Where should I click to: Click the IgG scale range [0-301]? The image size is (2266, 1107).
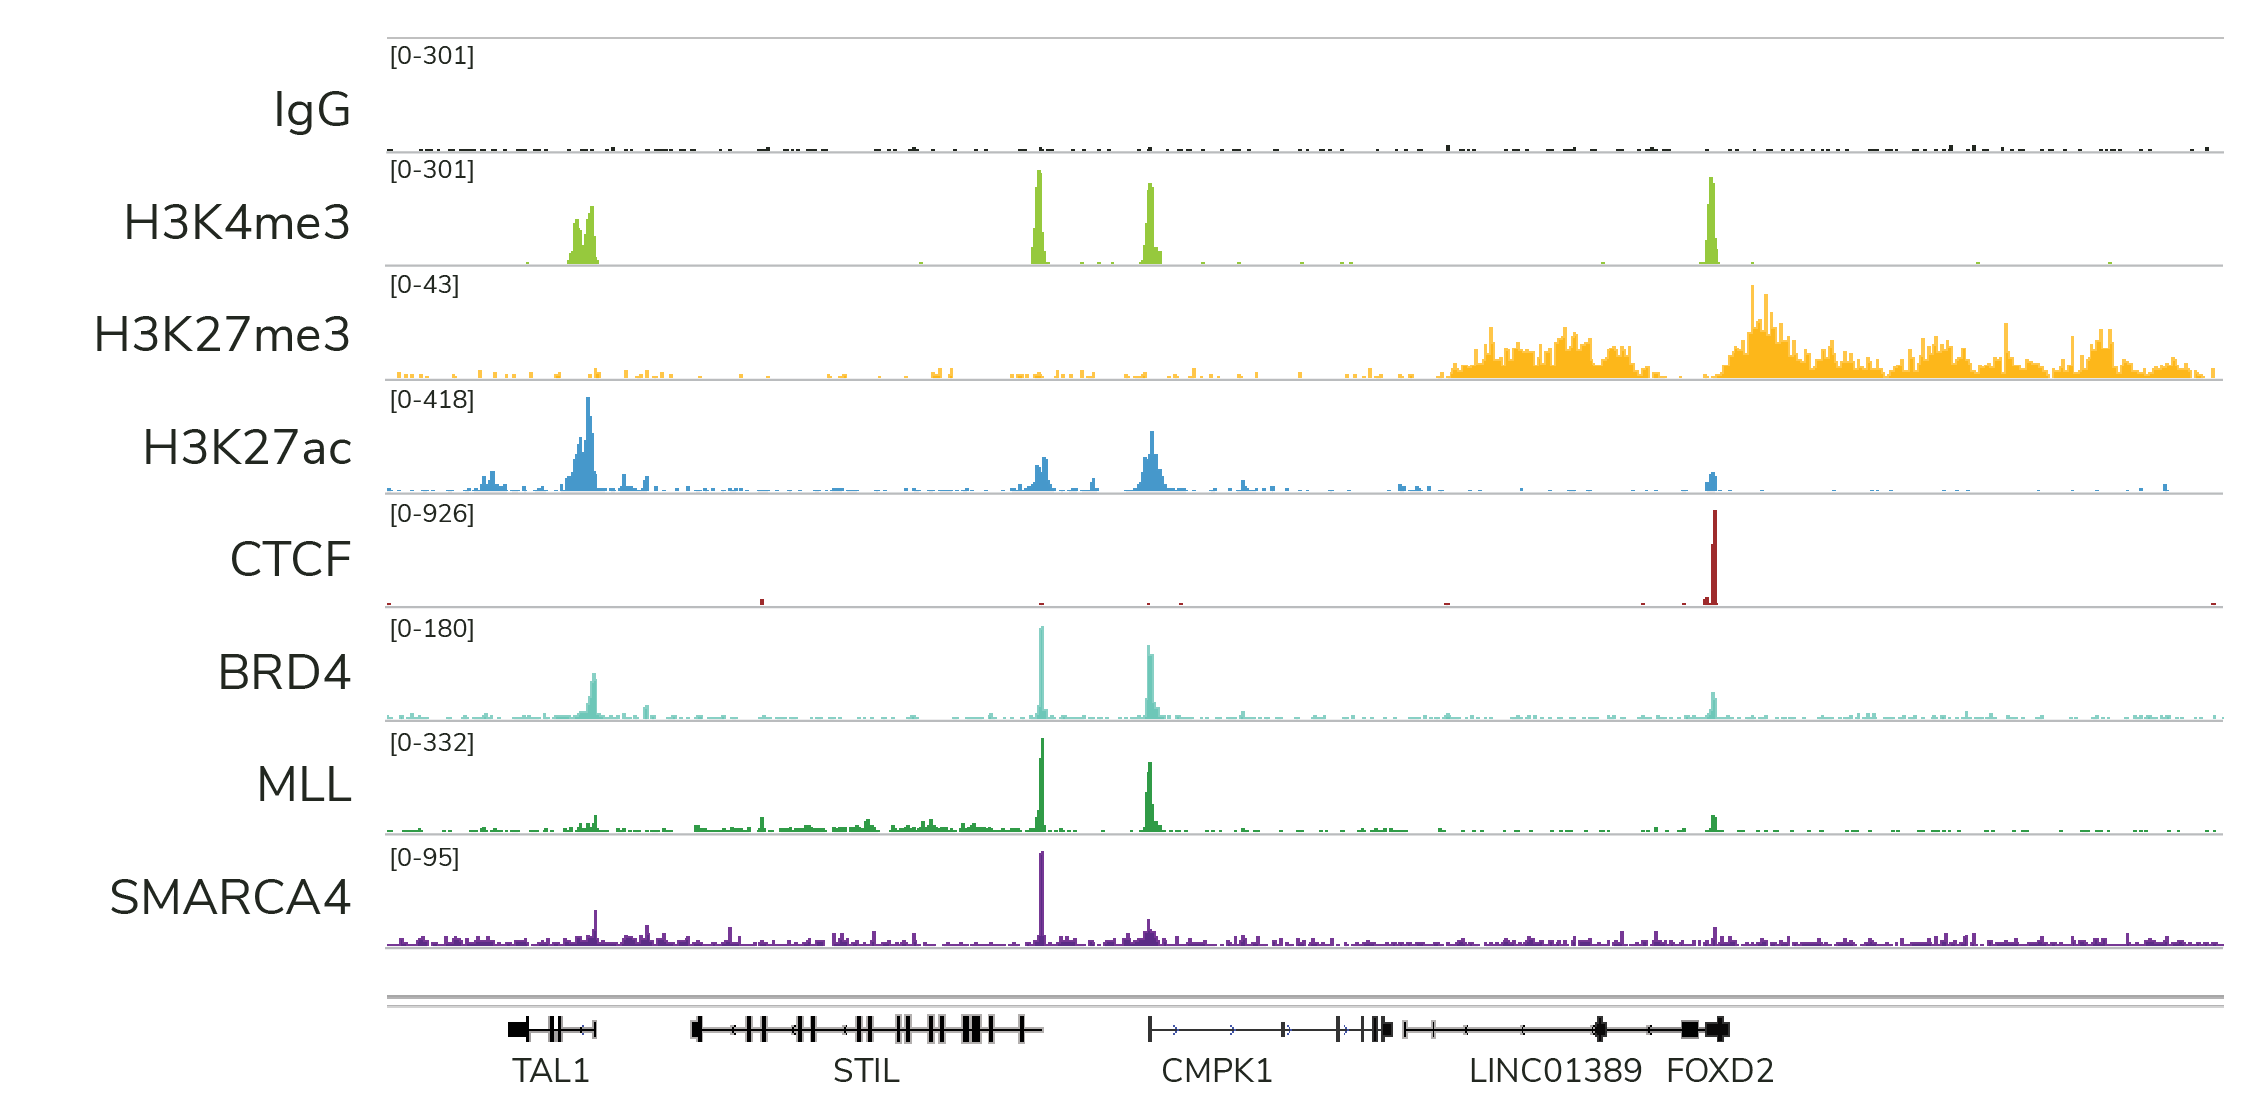coord(432,56)
